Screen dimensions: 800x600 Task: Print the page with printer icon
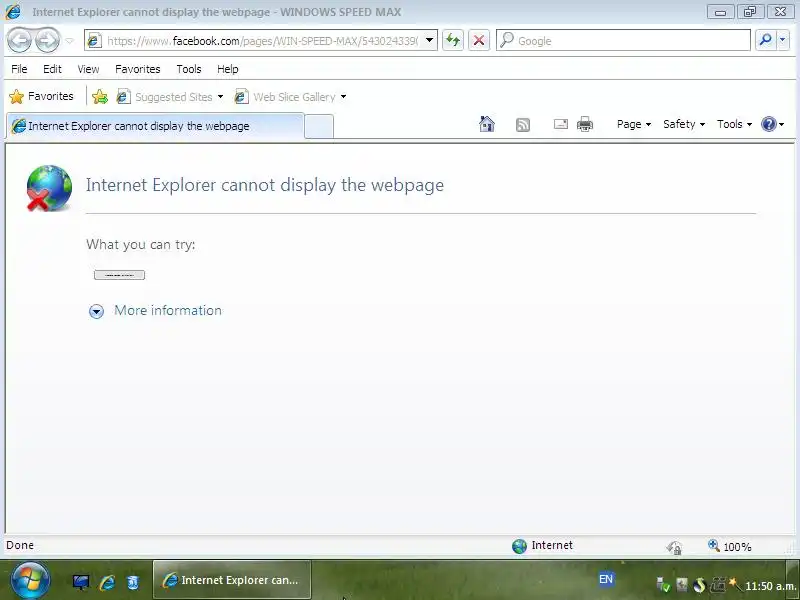[585, 124]
